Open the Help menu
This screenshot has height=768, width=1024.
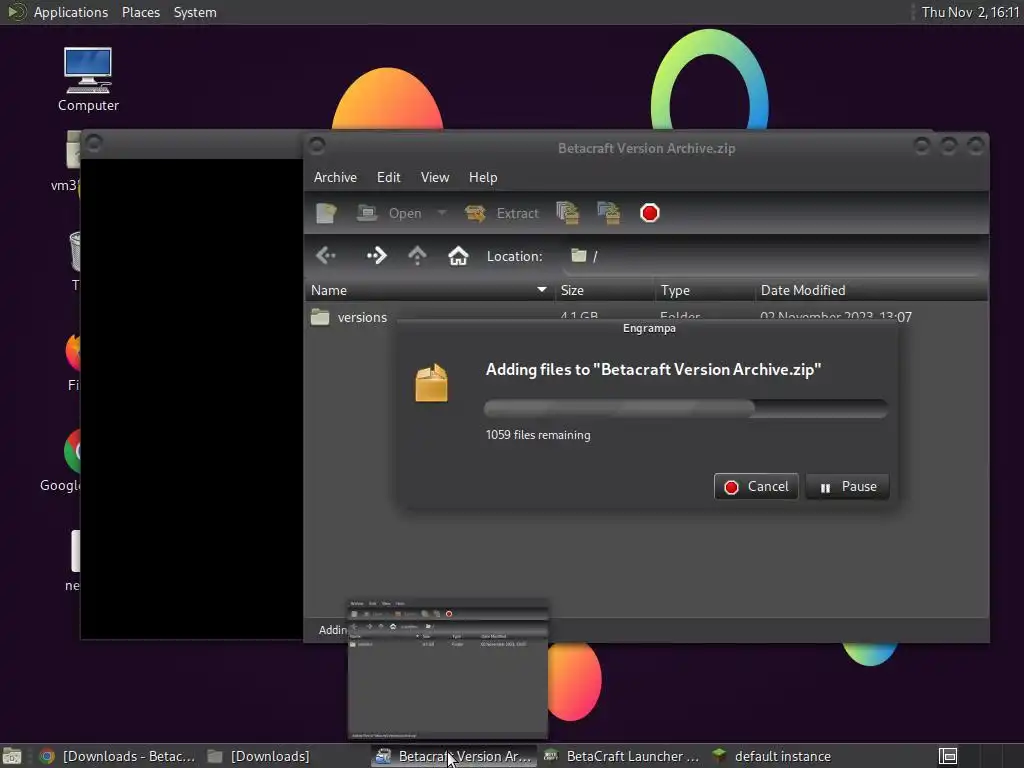pos(483,177)
